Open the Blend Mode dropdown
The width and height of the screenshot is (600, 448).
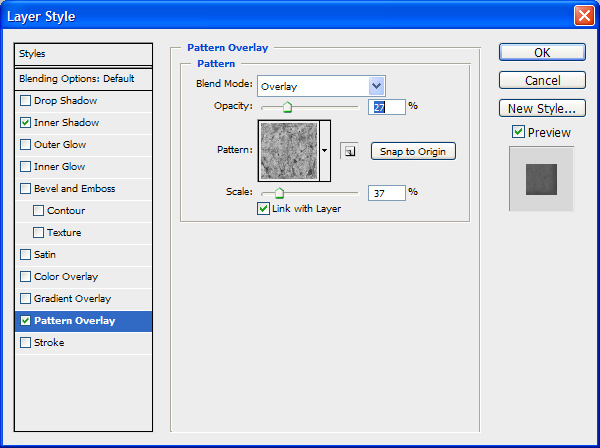tap(376, 86)
